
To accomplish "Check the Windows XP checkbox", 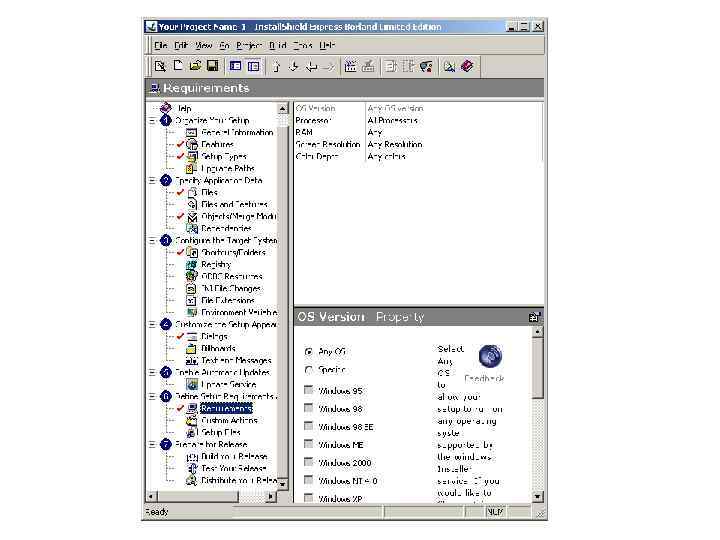I will click(309, 498).
